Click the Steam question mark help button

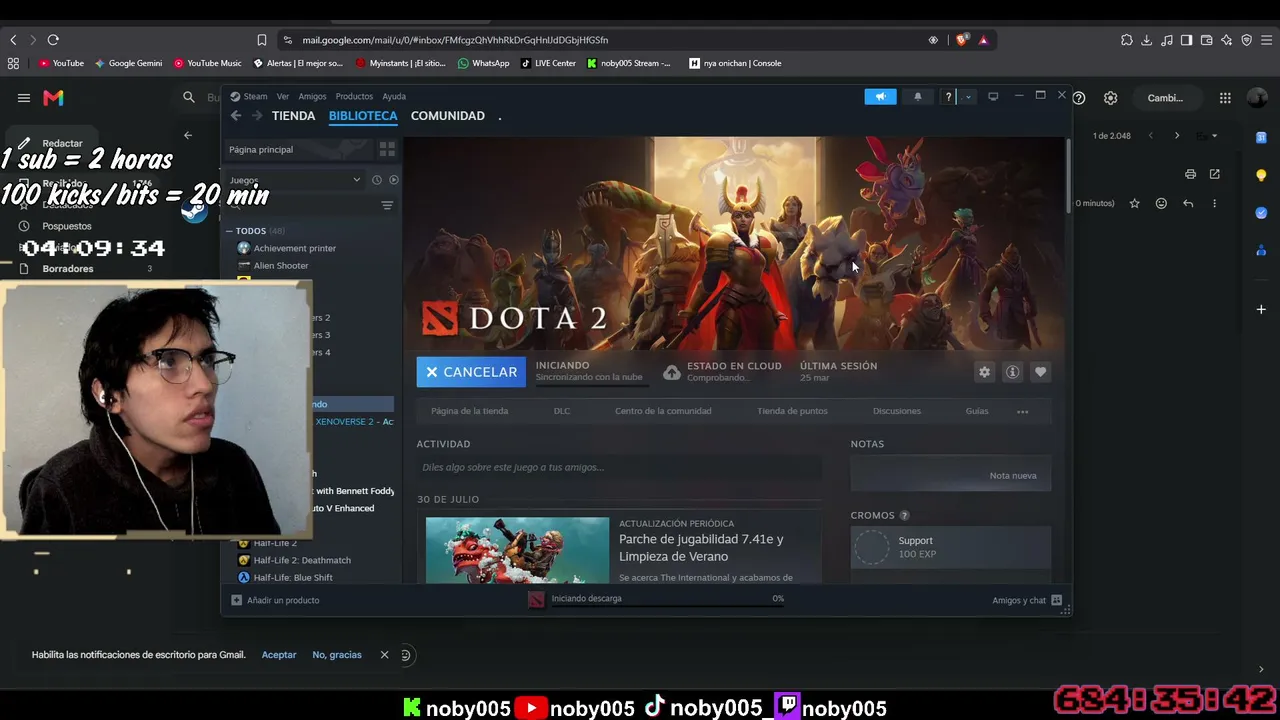pyautogui.click(x=948, y=97)
